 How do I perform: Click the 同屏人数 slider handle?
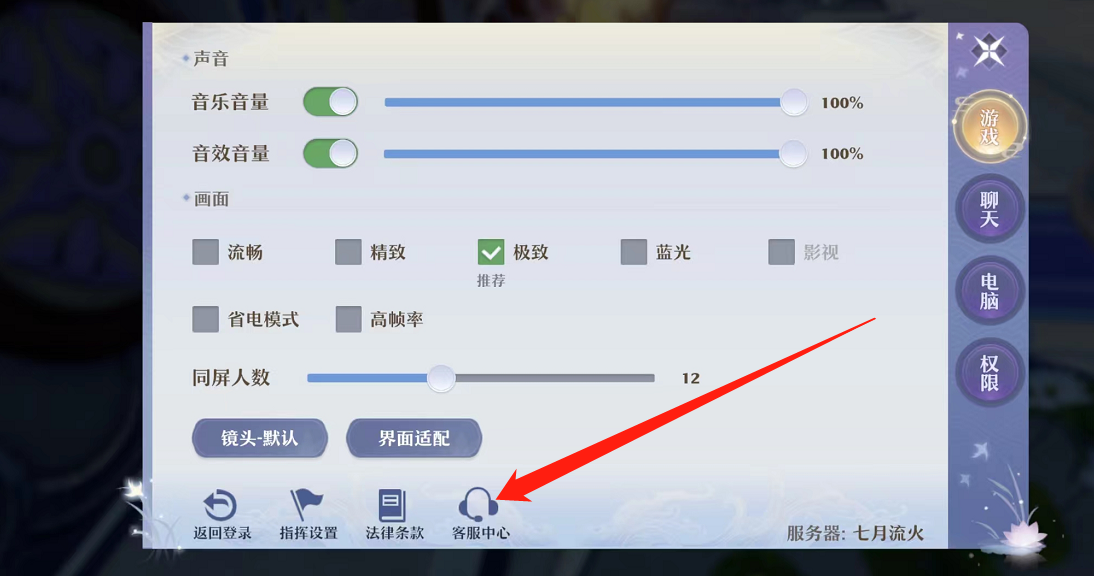[x=441, y=378]
